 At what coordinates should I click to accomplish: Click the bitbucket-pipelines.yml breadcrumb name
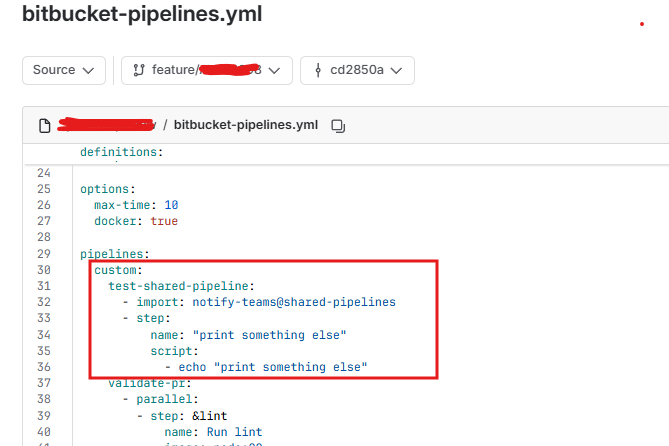coord(246,125)
